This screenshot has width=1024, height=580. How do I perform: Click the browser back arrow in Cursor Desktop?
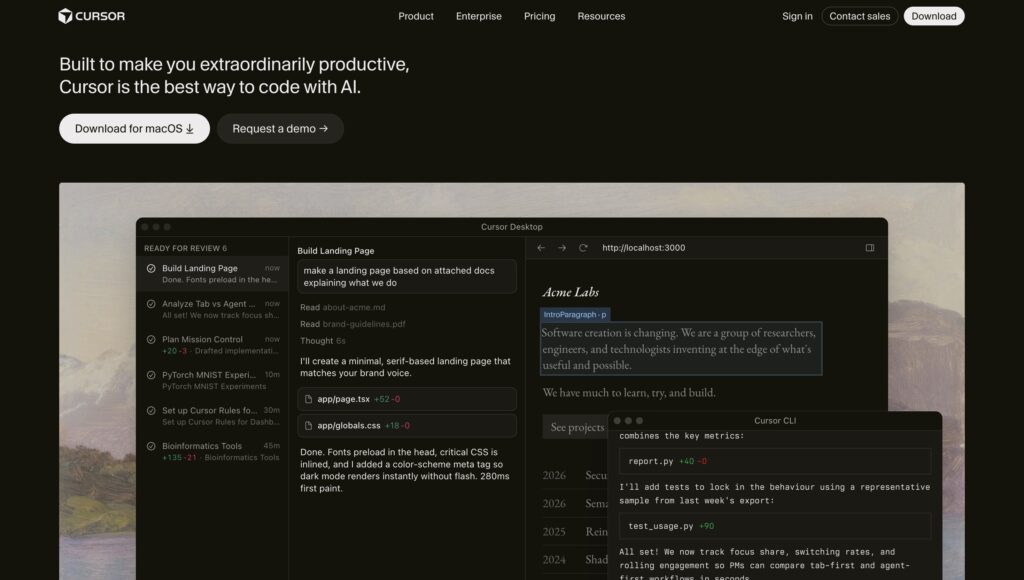coord(541,248)
